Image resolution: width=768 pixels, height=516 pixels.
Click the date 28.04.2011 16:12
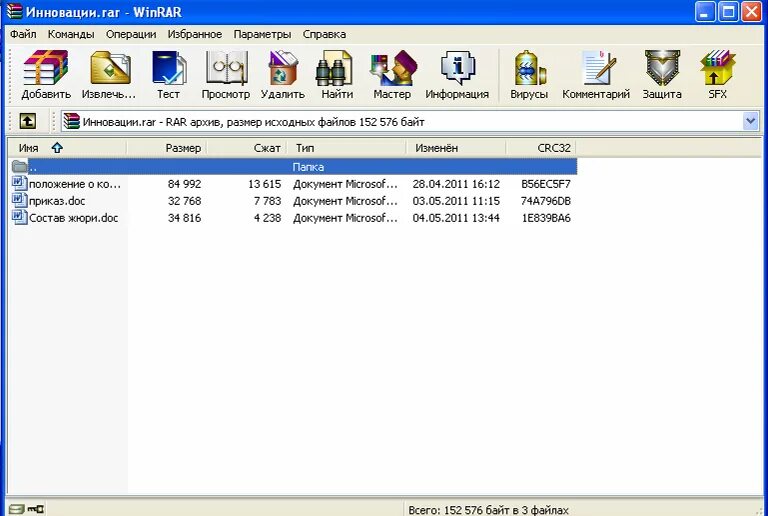[x=456, y=184]
